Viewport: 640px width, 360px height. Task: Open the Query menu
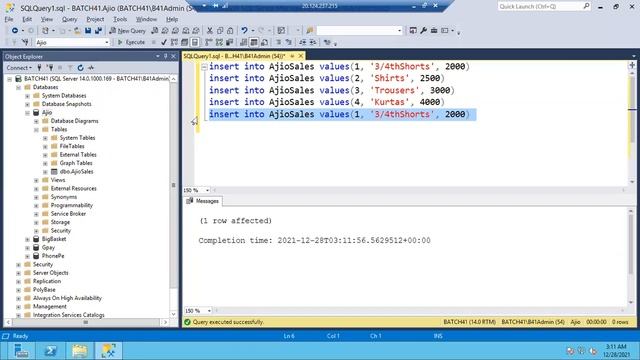coord(69,19)
